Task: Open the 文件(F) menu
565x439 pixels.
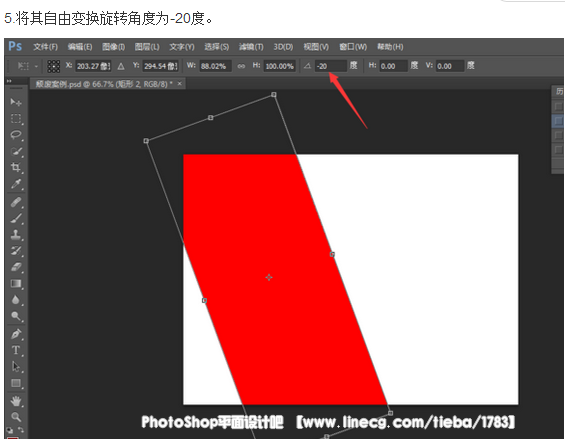Action: [45, 47]
